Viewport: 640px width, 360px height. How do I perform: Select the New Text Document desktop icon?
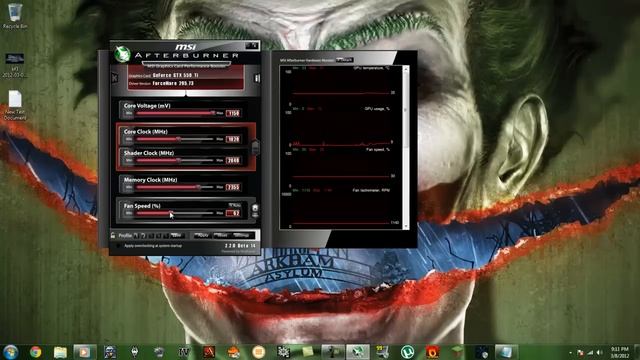point(15,105)
